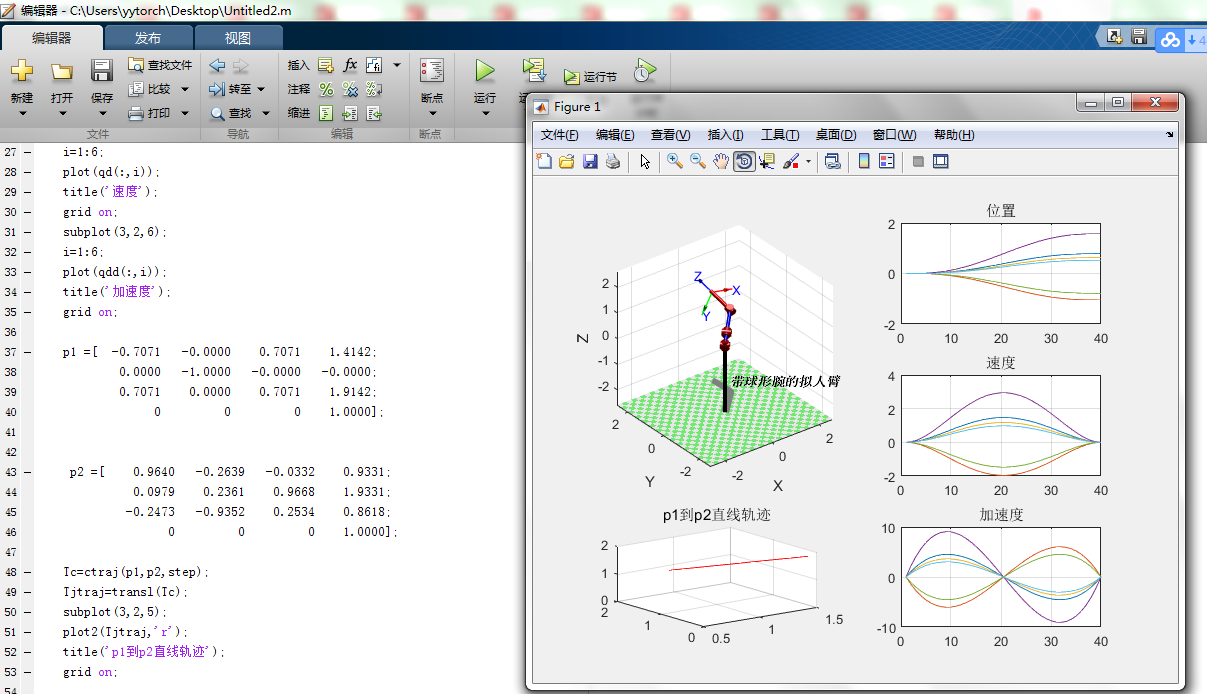Enable the Zoom Out tool in Figure window

[x=696, y=161]
